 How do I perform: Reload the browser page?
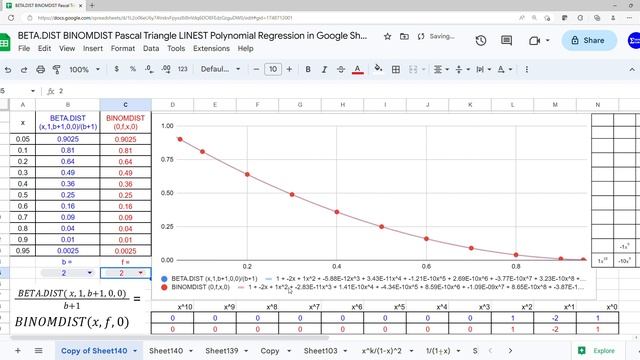11,18
